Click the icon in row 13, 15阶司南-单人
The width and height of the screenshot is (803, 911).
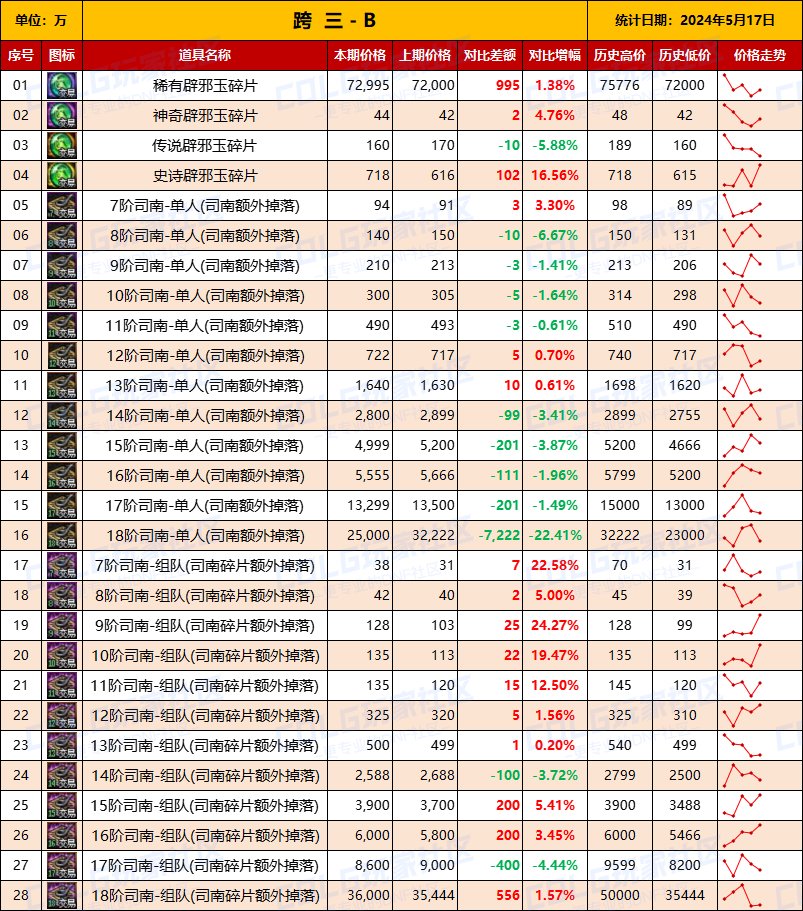62,446
